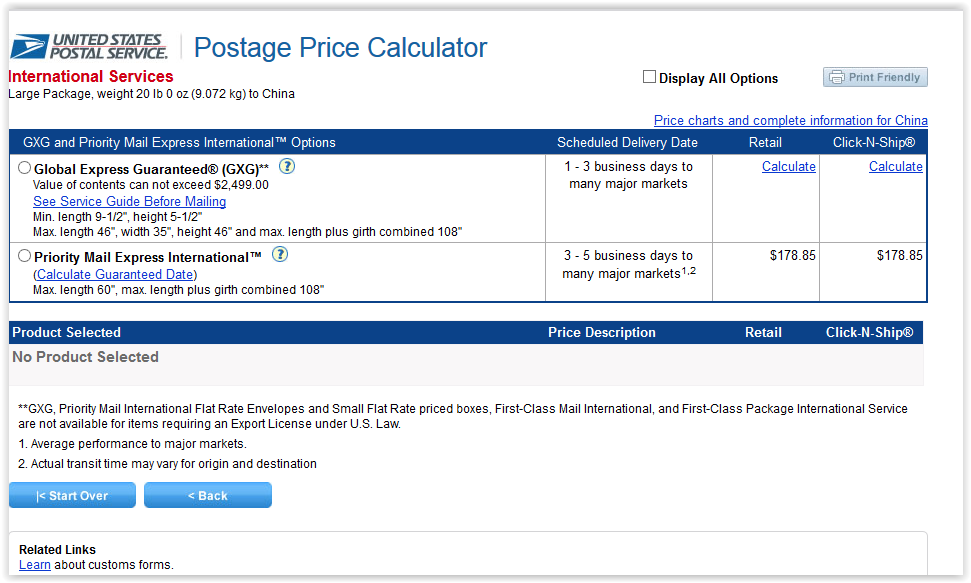Click the help icon beside Global Express Guaranteed
Image resolution: width=971 pixels, height=583 pixels.
(287, 167)
